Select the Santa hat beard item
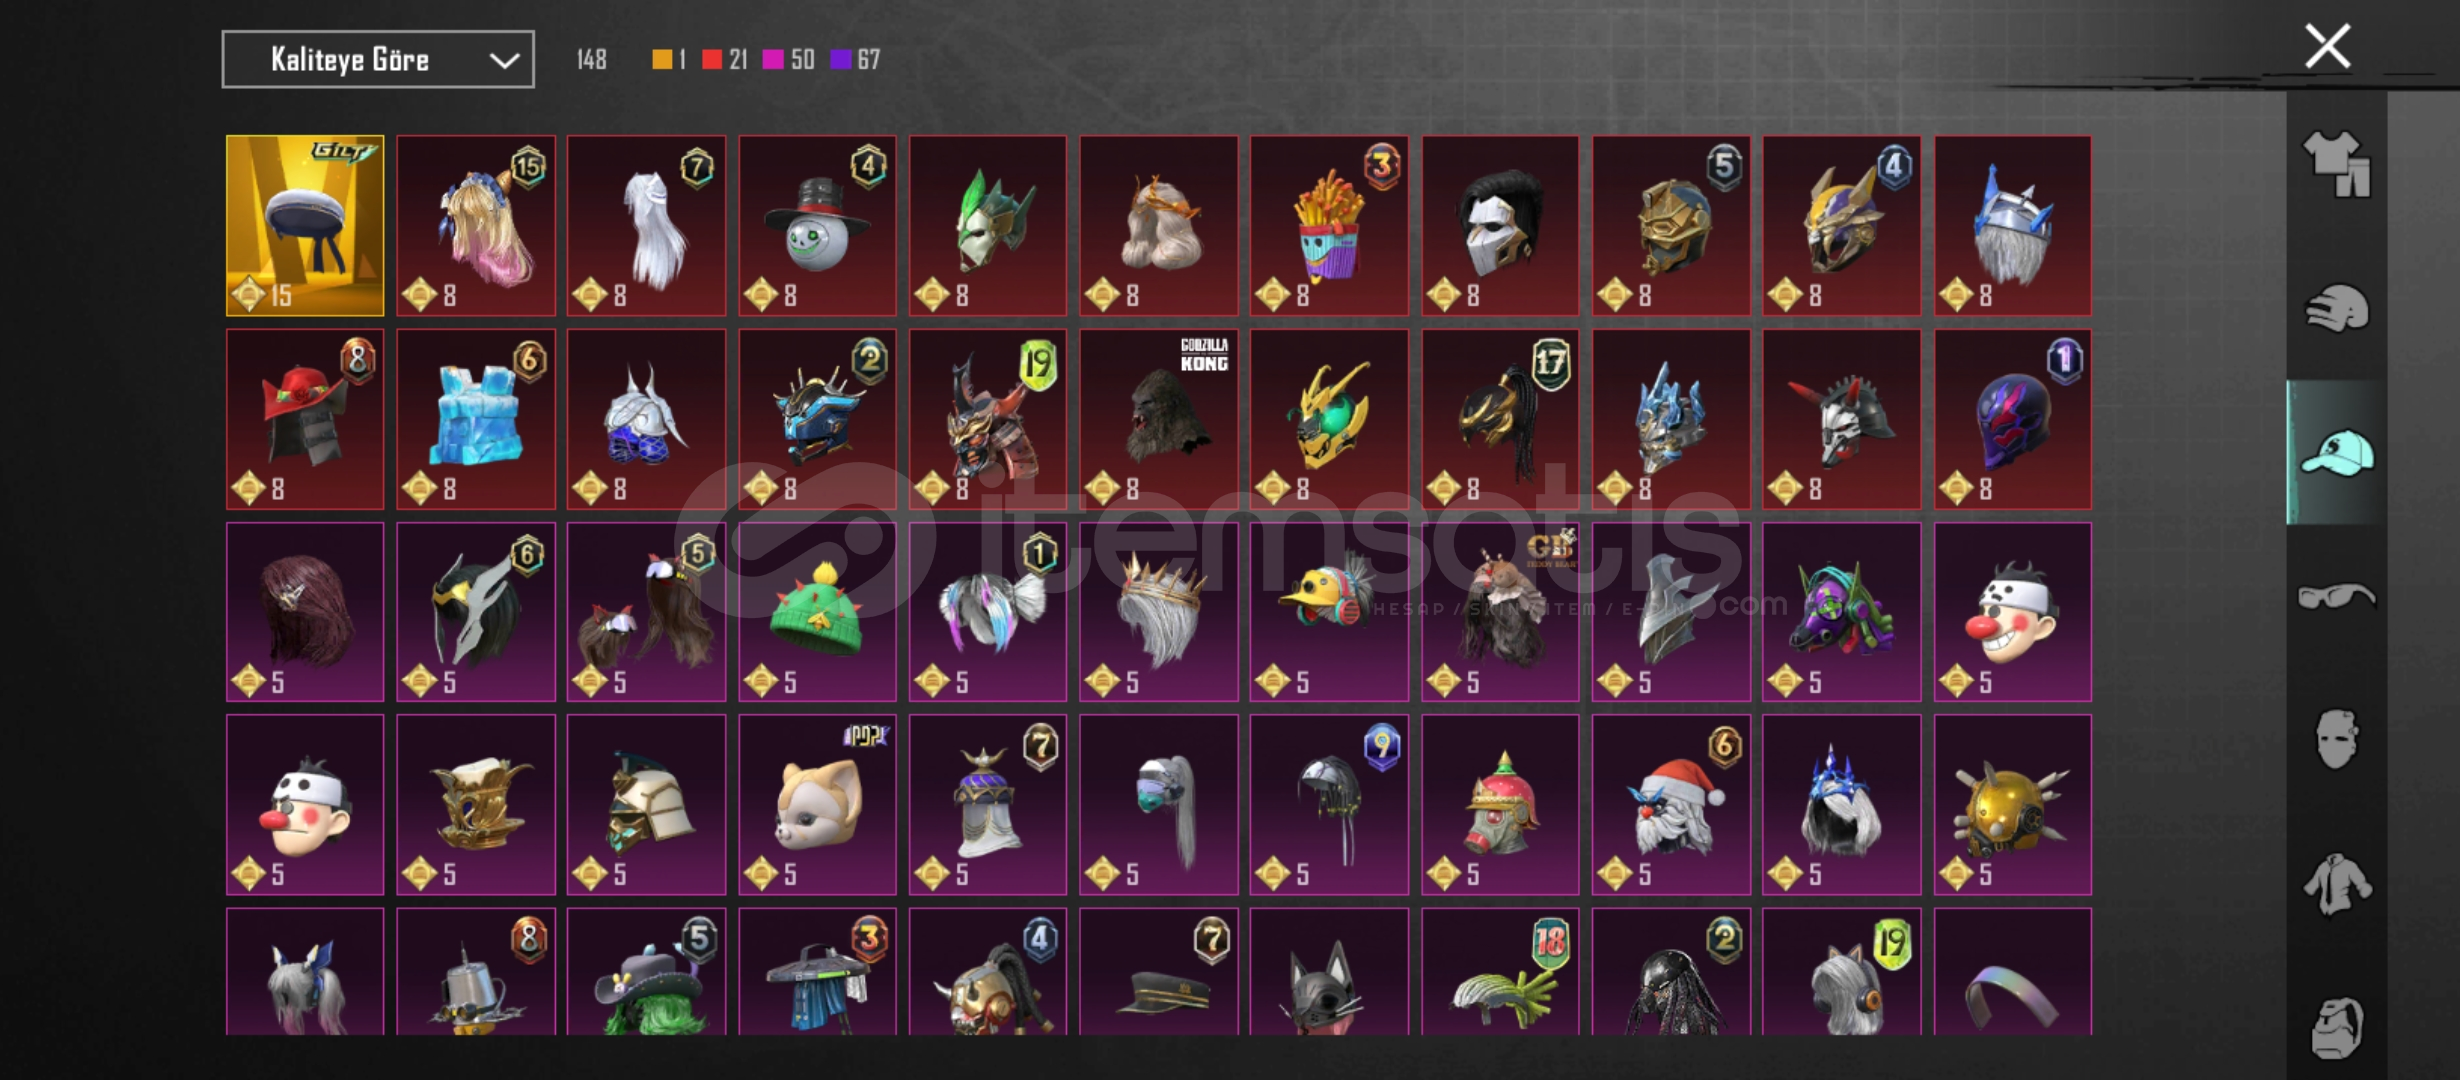The height and width of the screenshot is (1080, 2460). click(x=1671, y=805)
